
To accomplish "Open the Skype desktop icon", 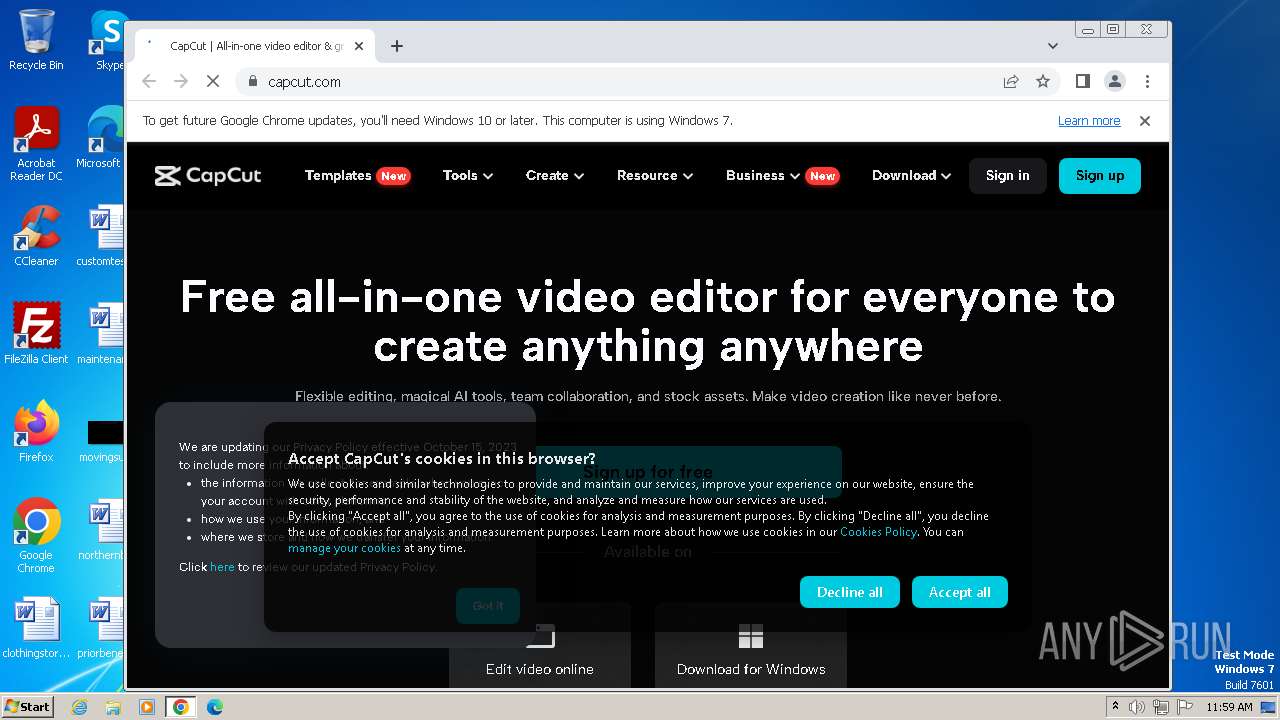I will click(109, 40).
